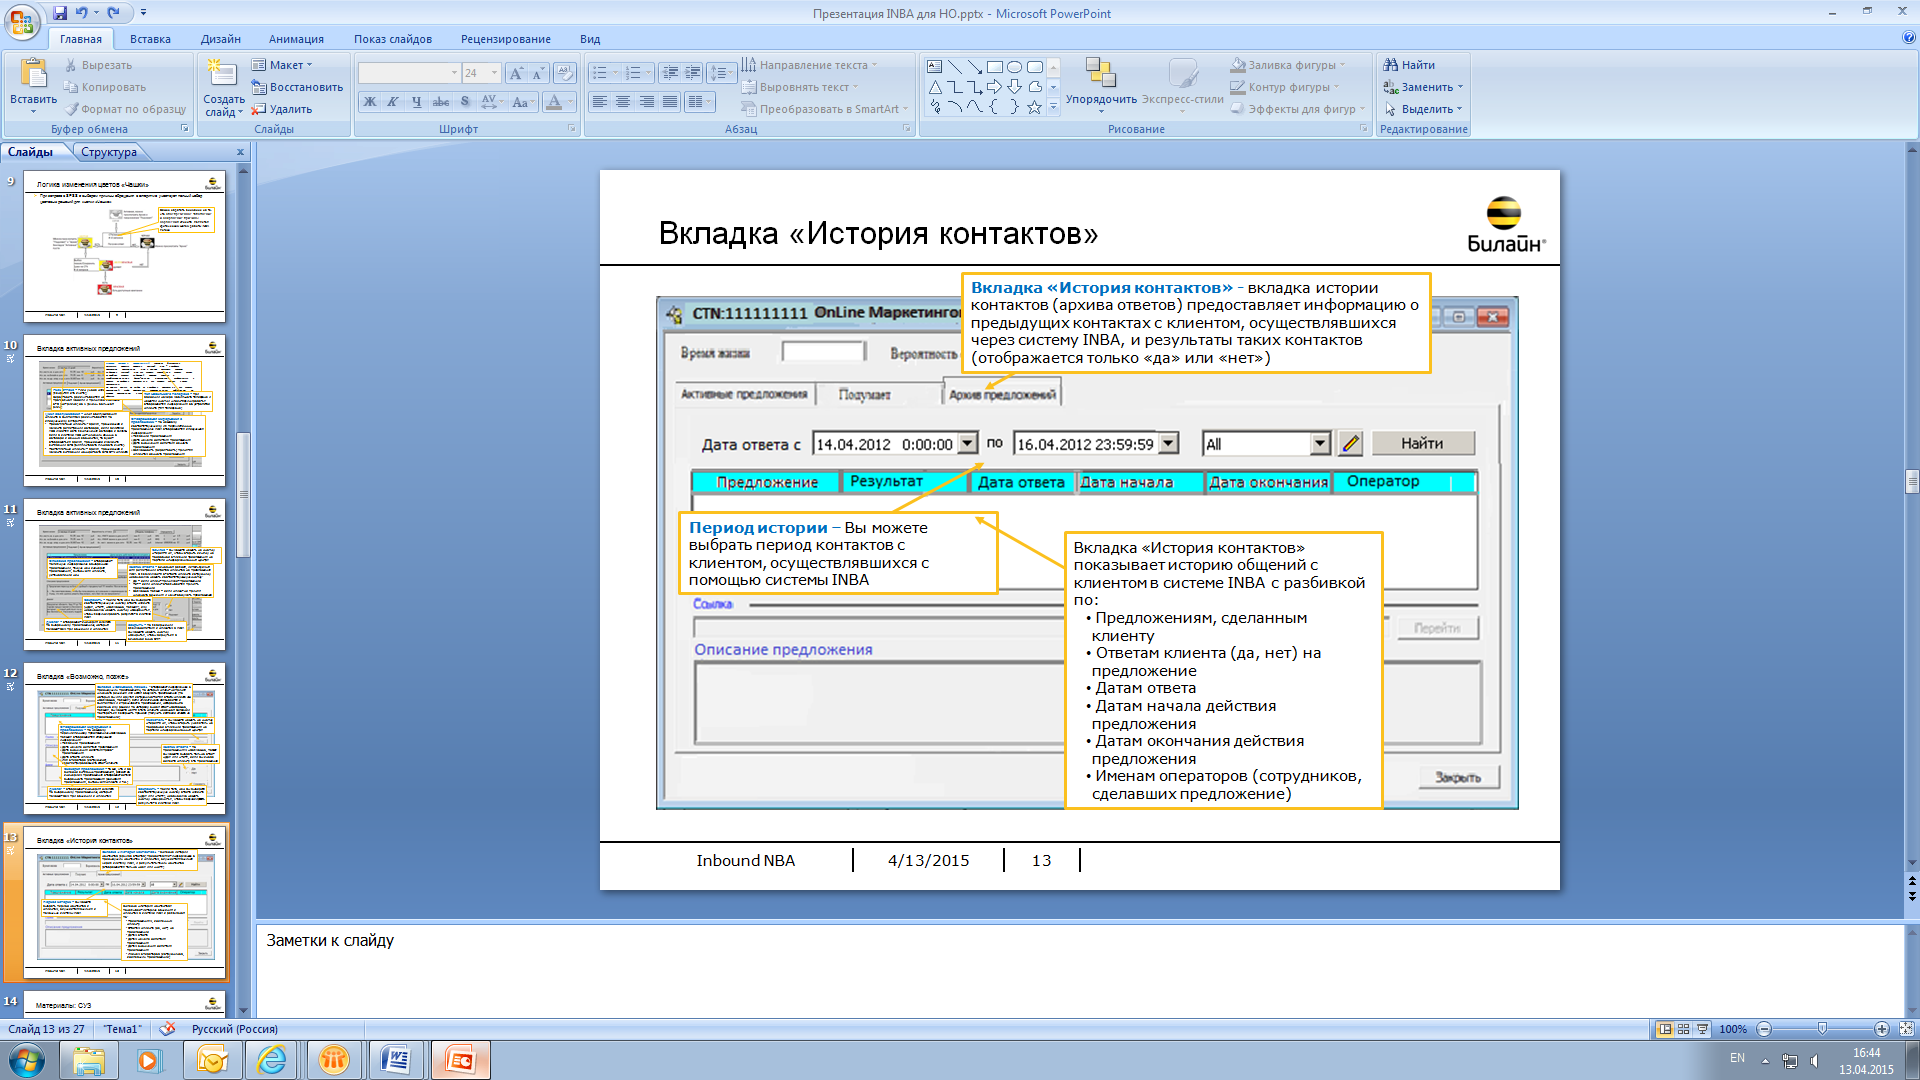Click the clear formatting icon
The width and height of the screenshot is (1920, 1080).
point(565,73)
